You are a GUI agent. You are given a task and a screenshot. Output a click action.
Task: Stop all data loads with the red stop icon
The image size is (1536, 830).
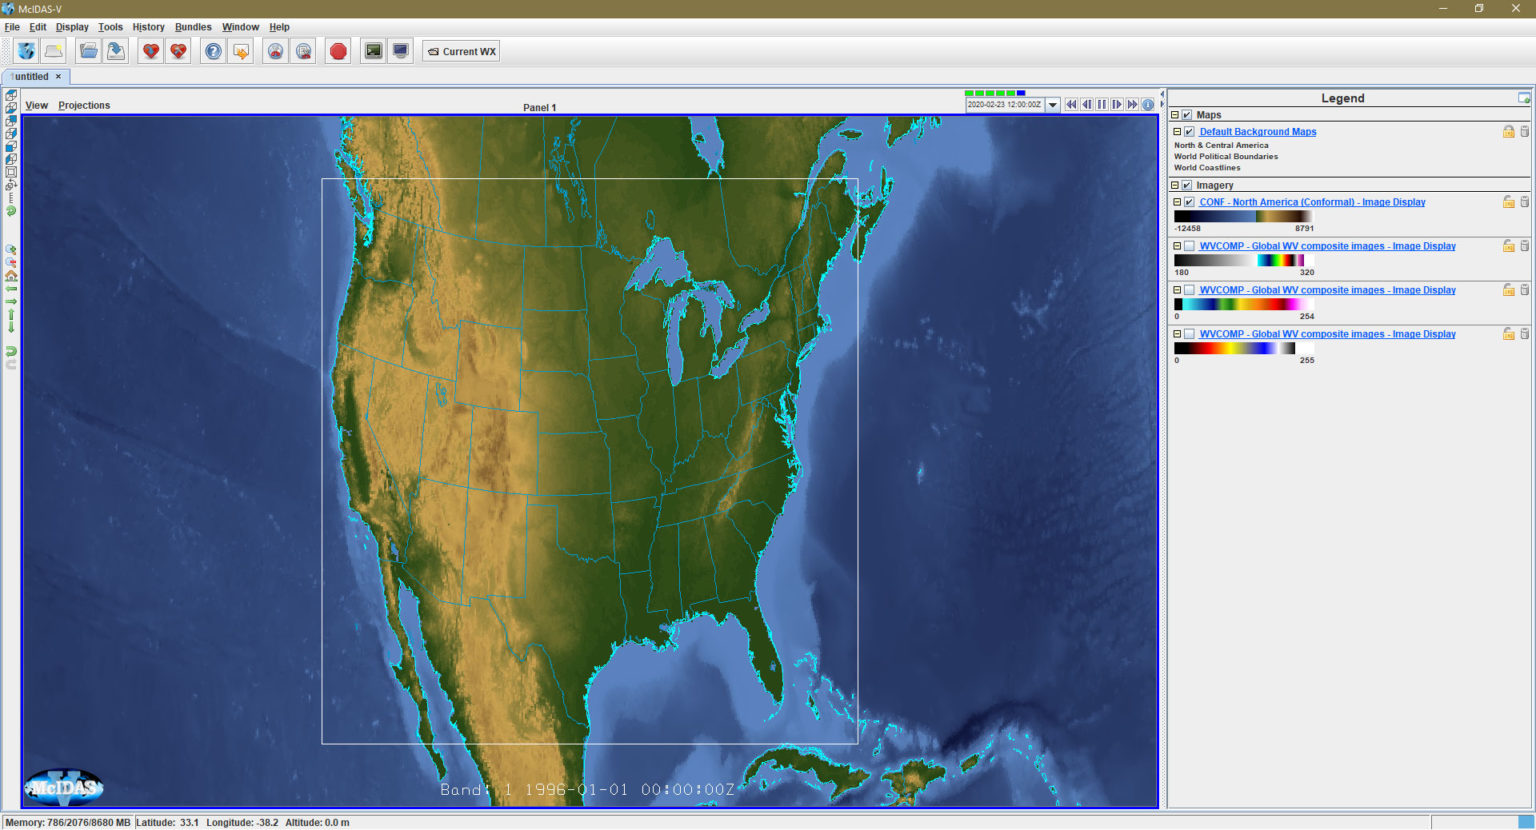(x=338, y=50)
